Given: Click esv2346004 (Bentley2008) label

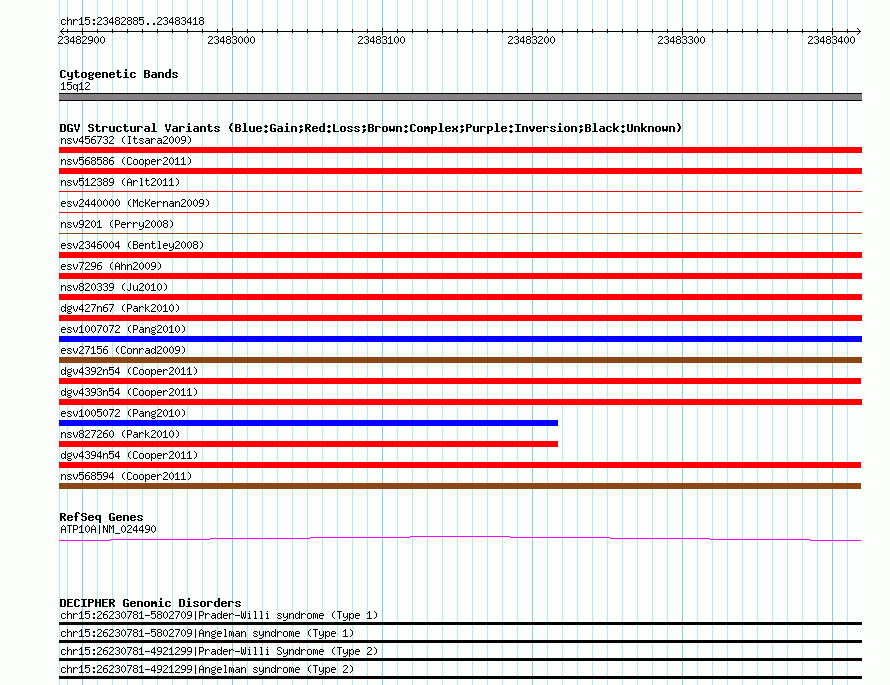Looking at the screenshot, I should pos(132,245).
